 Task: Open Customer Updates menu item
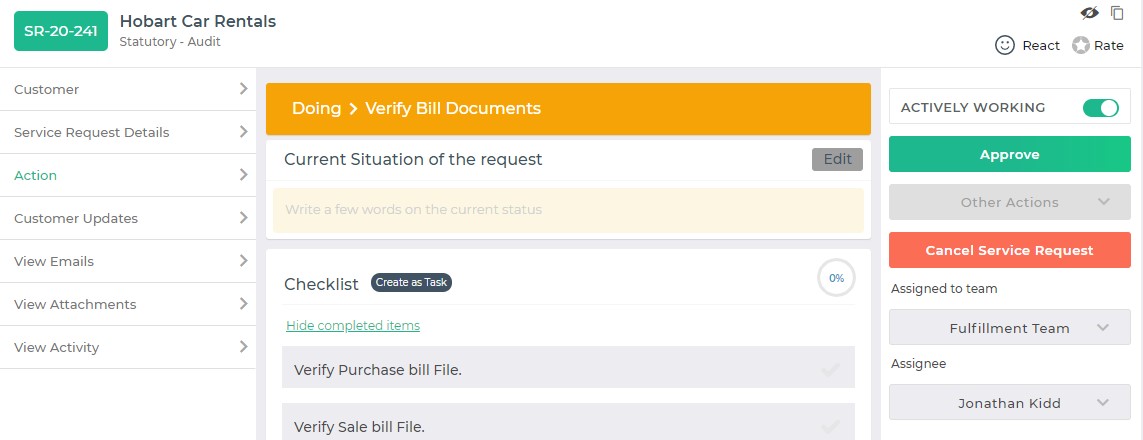click(128, 219)
